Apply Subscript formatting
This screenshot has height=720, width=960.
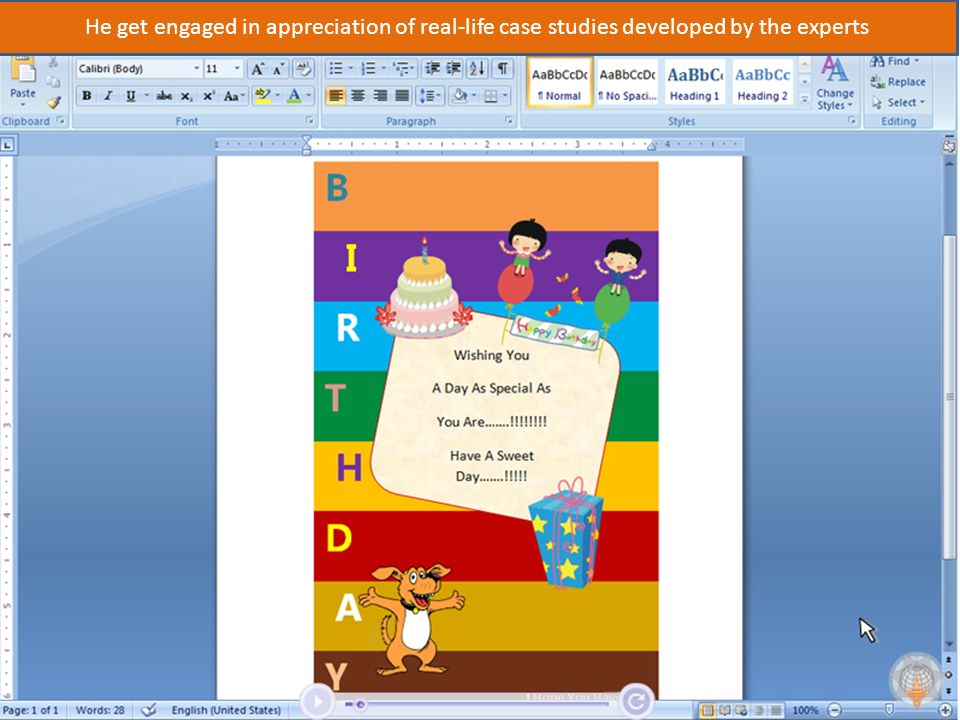[x=187, y=96]
